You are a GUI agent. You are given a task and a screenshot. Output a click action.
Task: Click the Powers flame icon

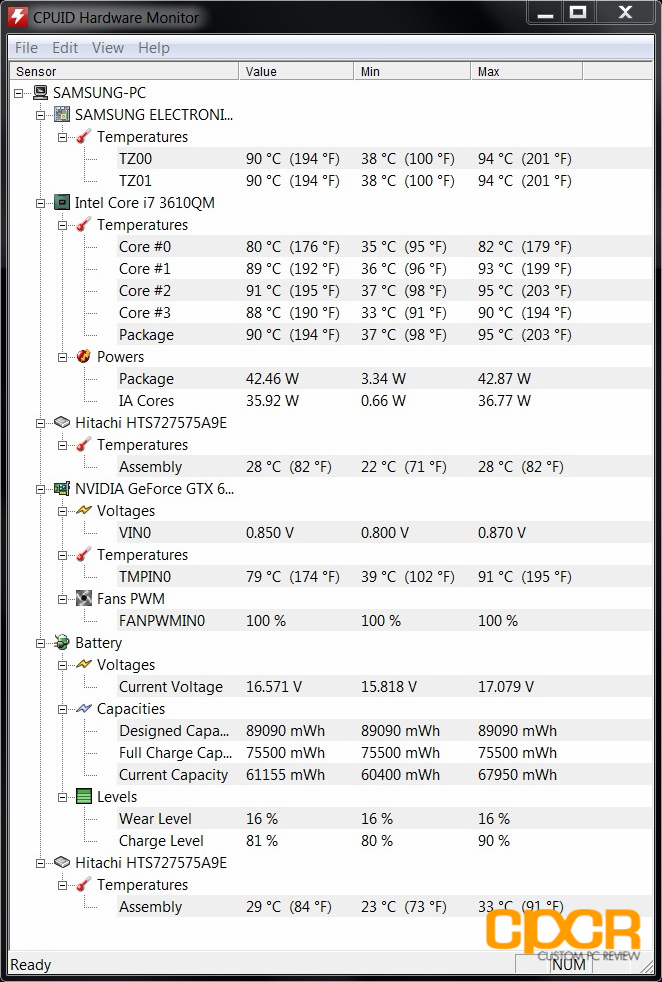[x=84, y=356]
